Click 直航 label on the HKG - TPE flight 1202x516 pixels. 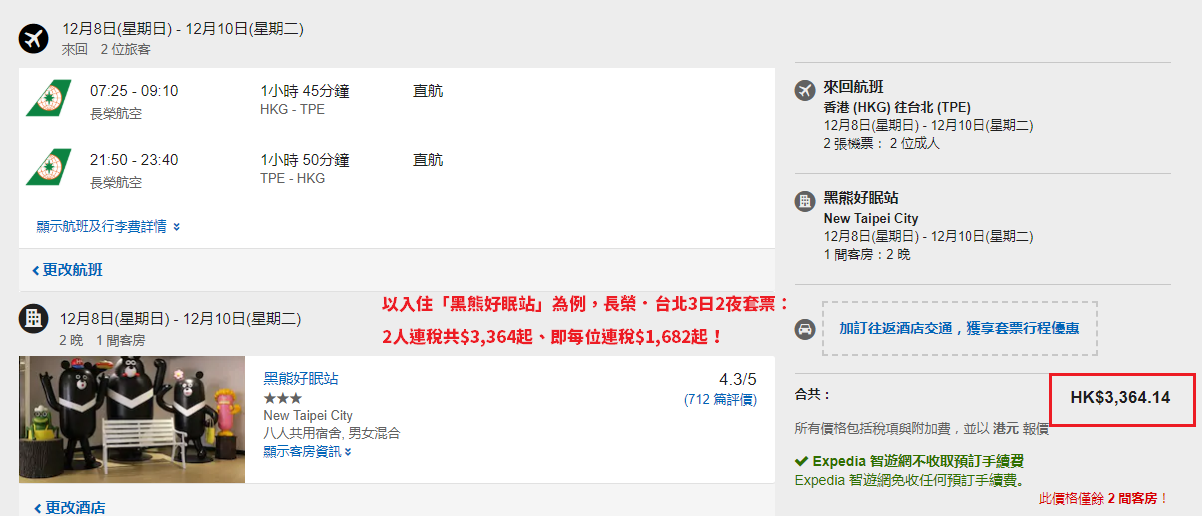[x=428, y=91]
